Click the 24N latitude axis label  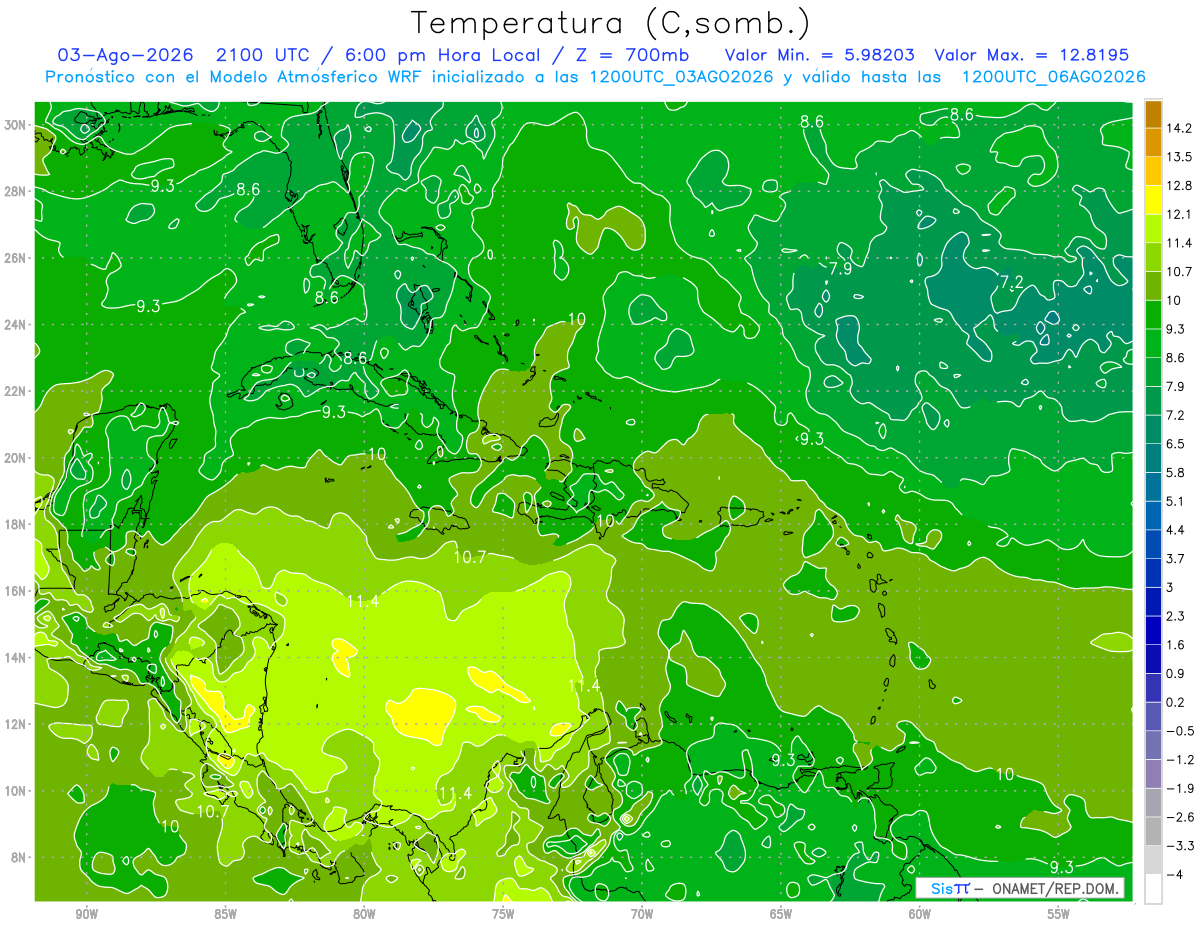point(17,325)
